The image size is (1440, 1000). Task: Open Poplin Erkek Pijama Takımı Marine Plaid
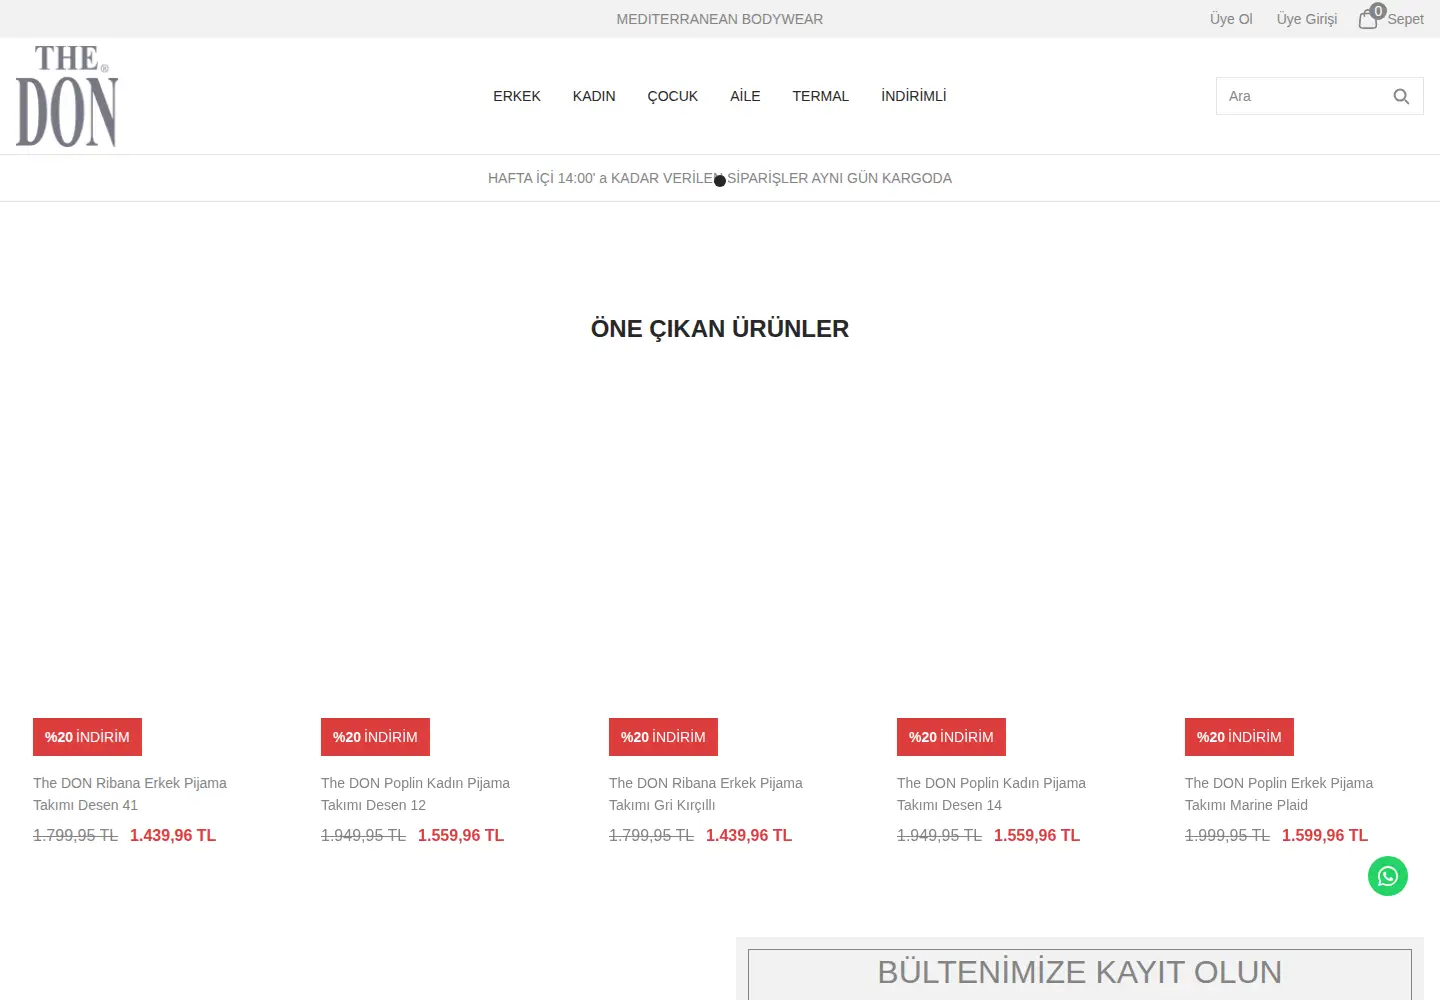[x=1279, y=794]
